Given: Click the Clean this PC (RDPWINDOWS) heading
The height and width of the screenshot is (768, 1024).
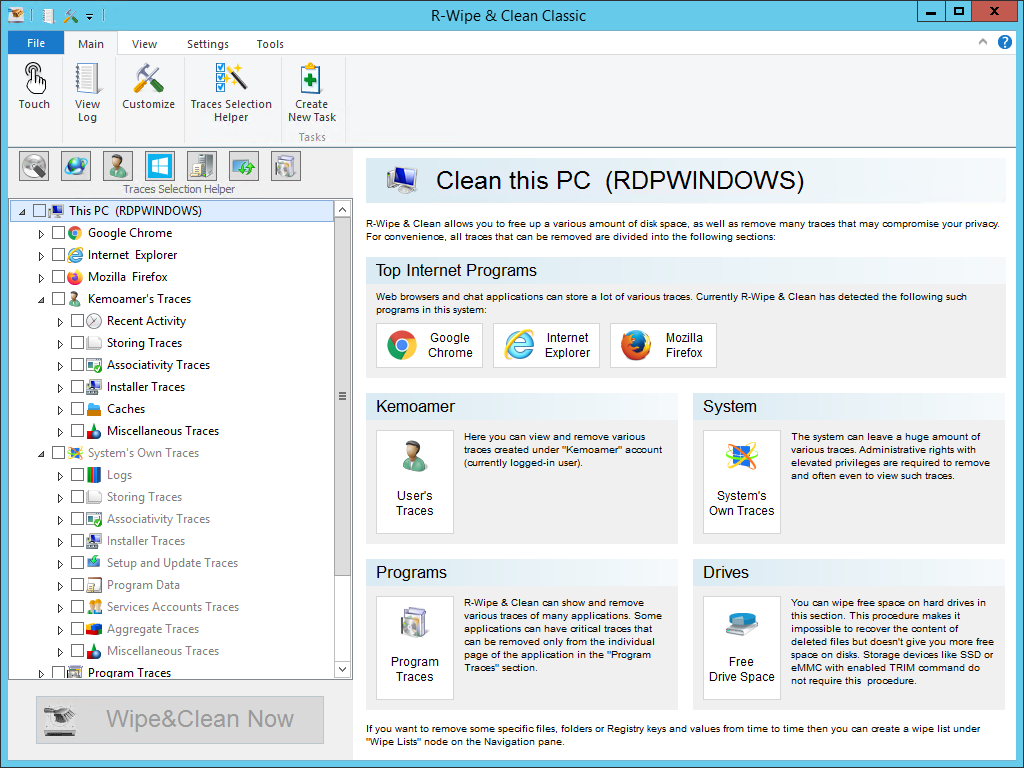Looking at the screenshot, I should [x=620, y=181].
